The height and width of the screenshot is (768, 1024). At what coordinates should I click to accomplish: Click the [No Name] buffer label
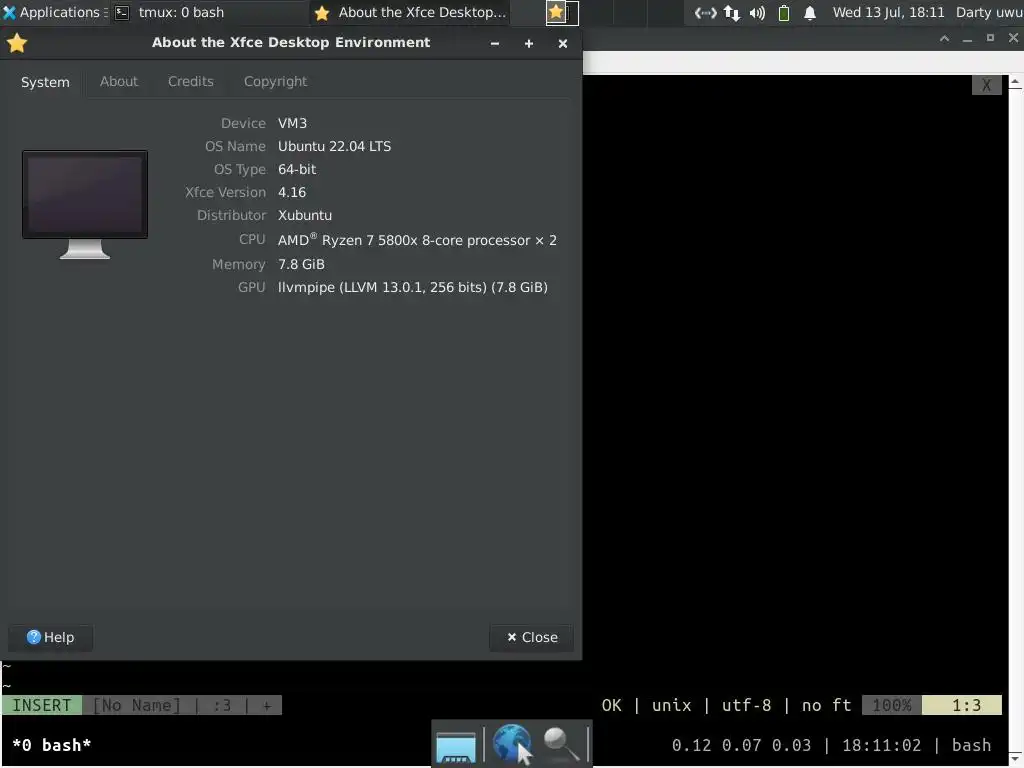click(x=136, y=705)
